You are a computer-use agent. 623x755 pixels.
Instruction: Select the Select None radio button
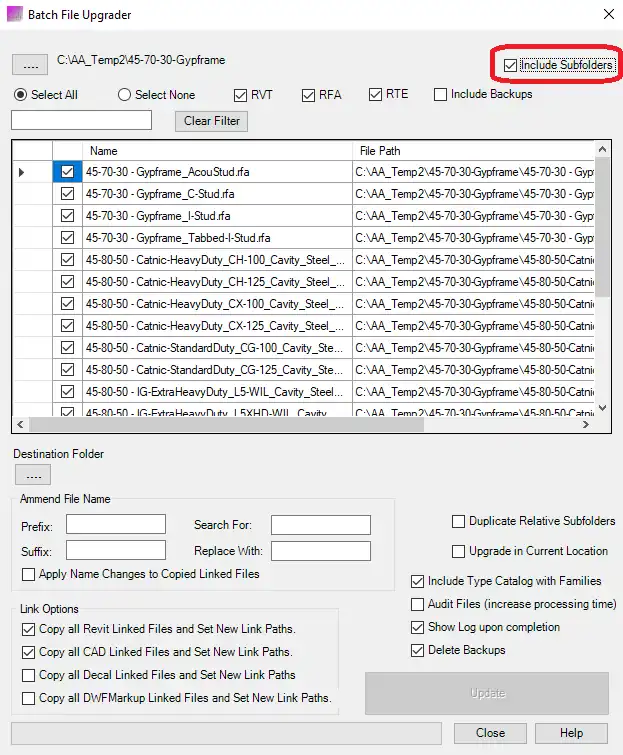coord(125,95)
